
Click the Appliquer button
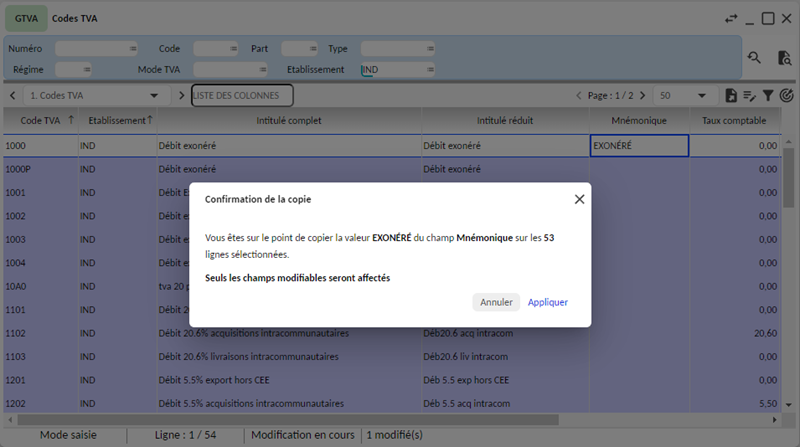pyautogui.click(x=548, y=302)
